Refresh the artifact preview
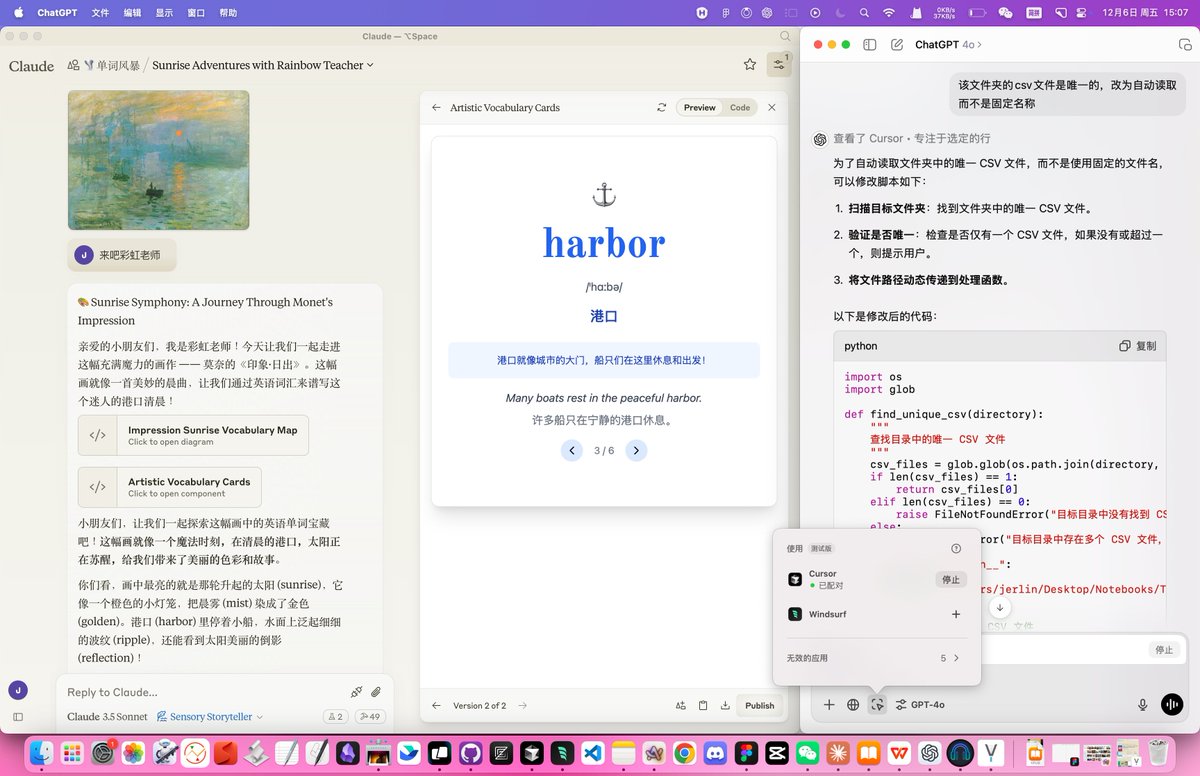The width and height of the screenshot is (1200, 776). click(662, 107)
